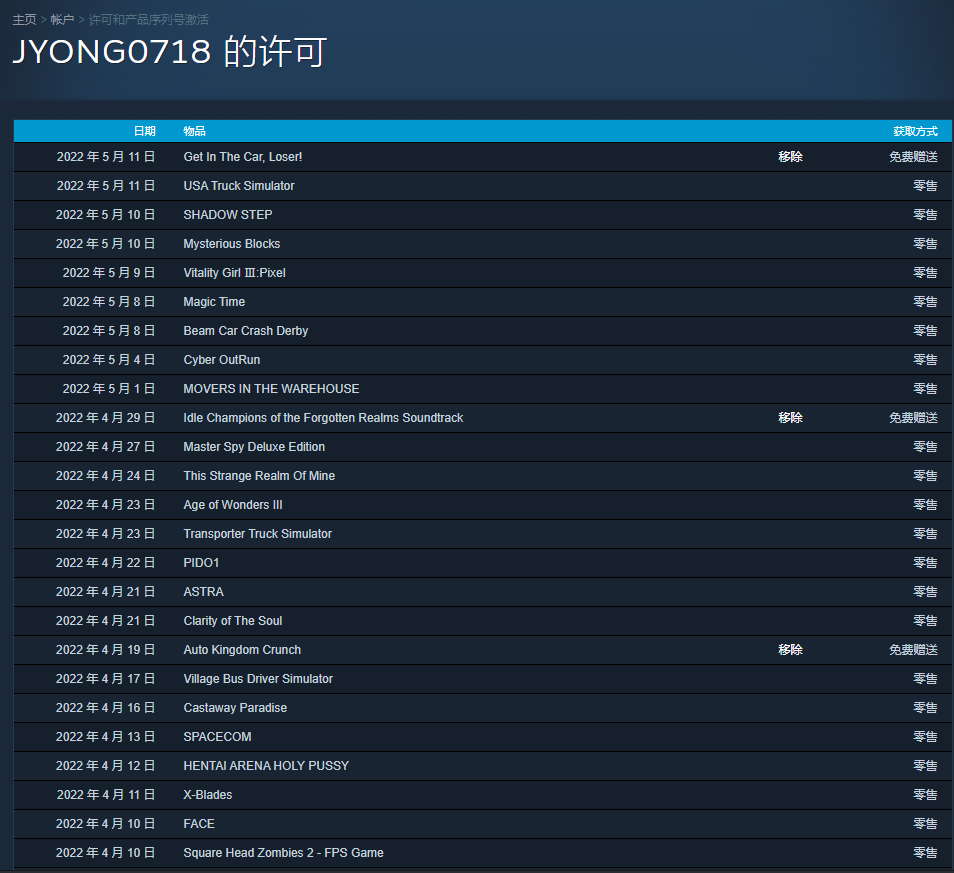Select the SPACECOM entry
The height and width of the screenshot is (873, 954).
pos(217,737)
